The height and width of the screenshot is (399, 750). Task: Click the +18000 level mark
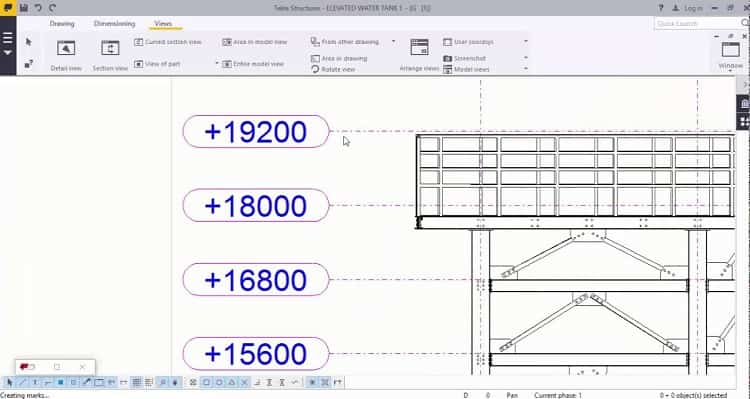256,206
